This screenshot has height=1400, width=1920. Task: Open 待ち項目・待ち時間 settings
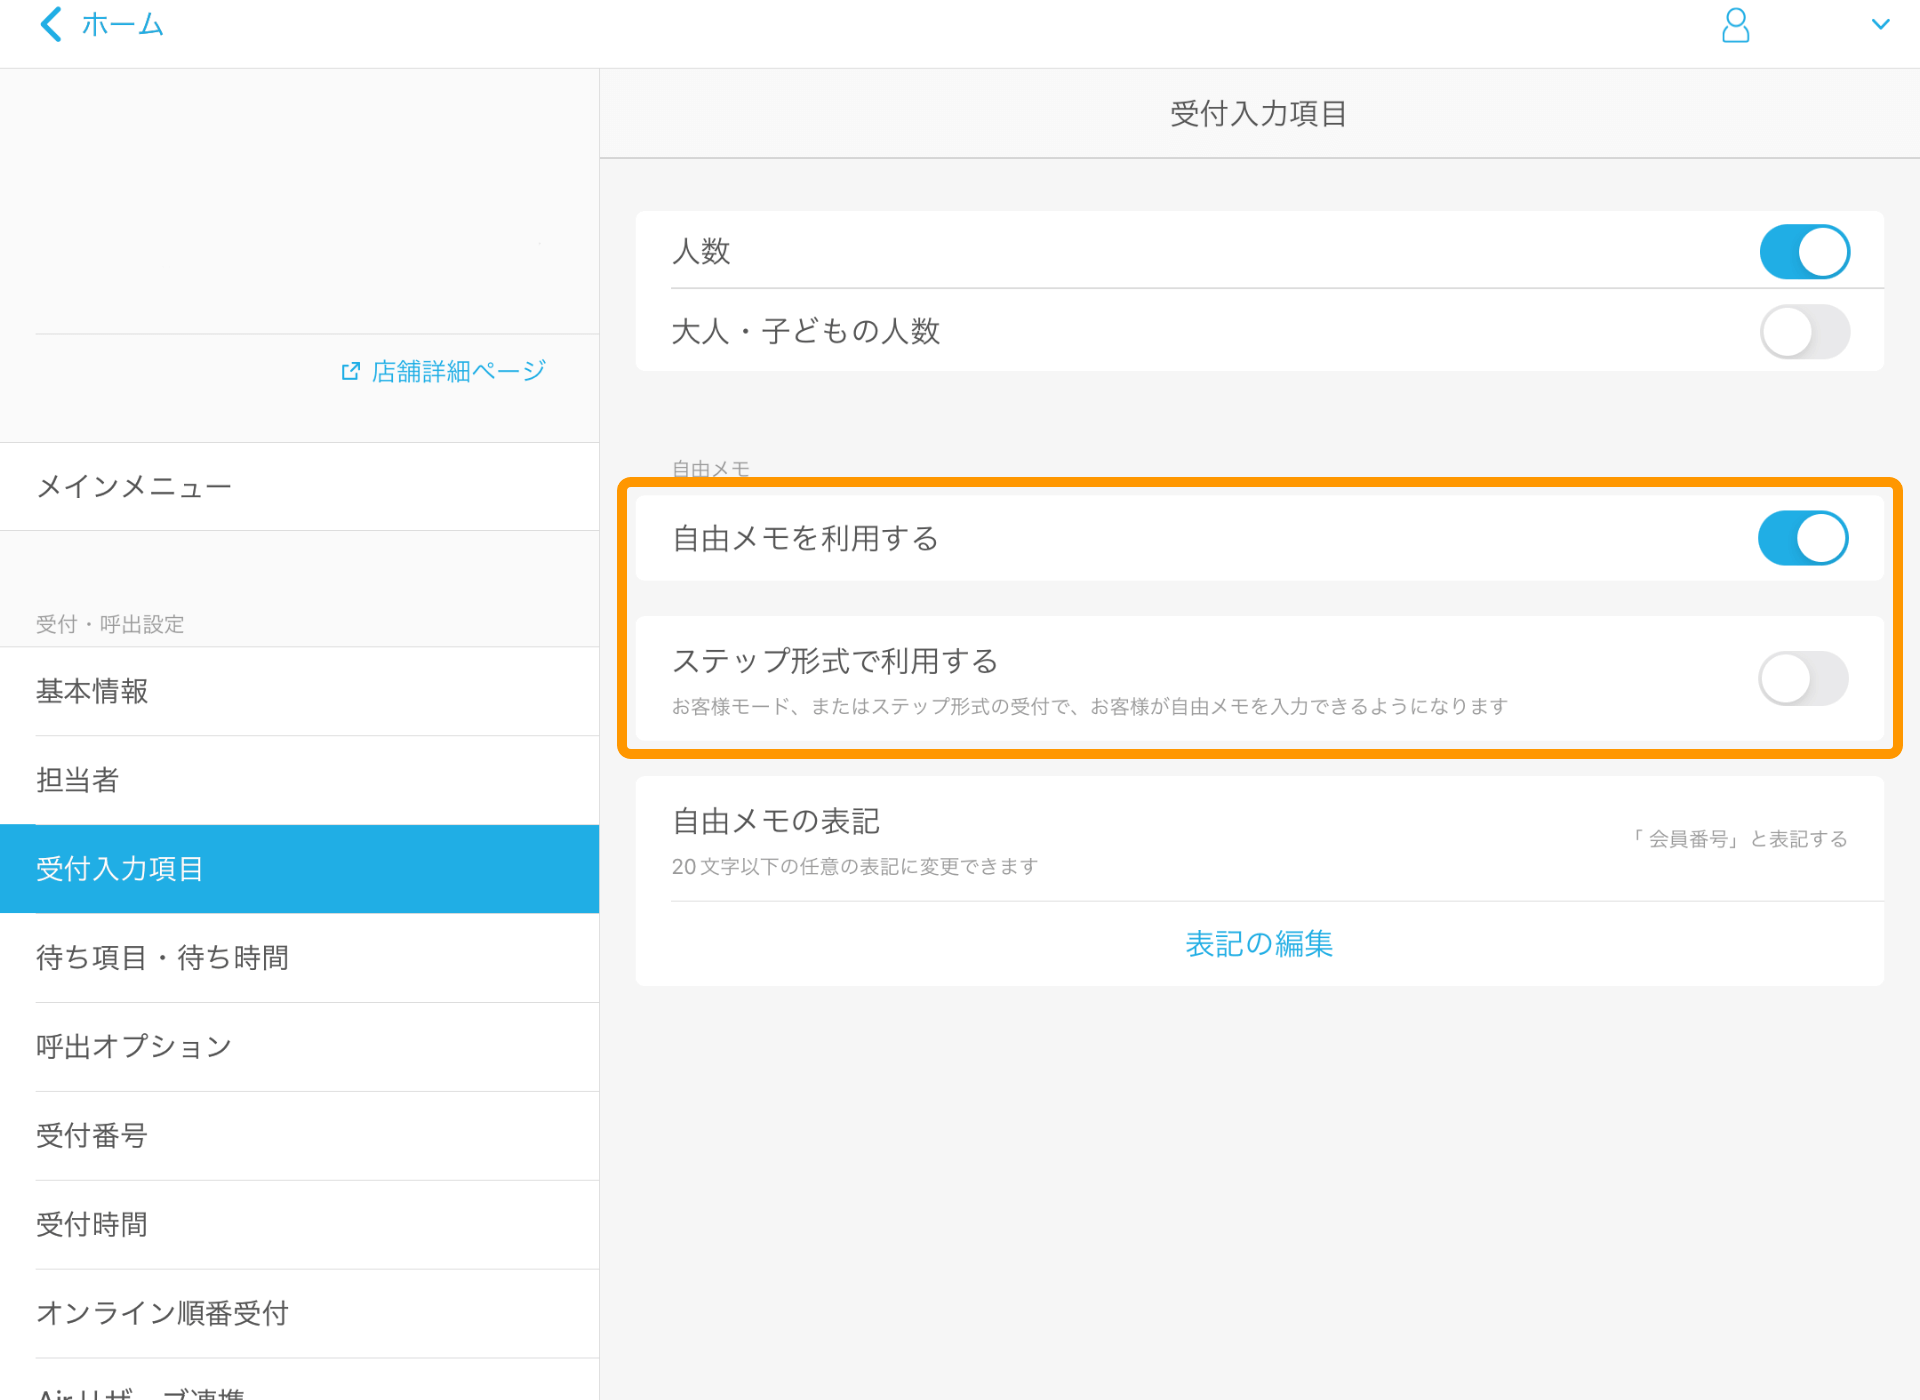[162, 958]
